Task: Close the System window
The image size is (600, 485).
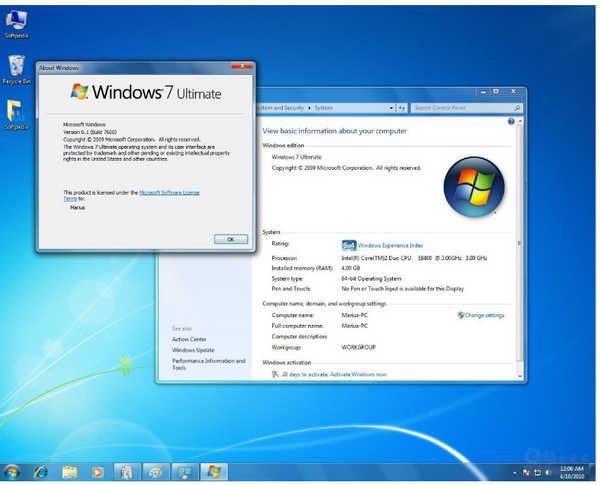Action: tap(514, 92)
